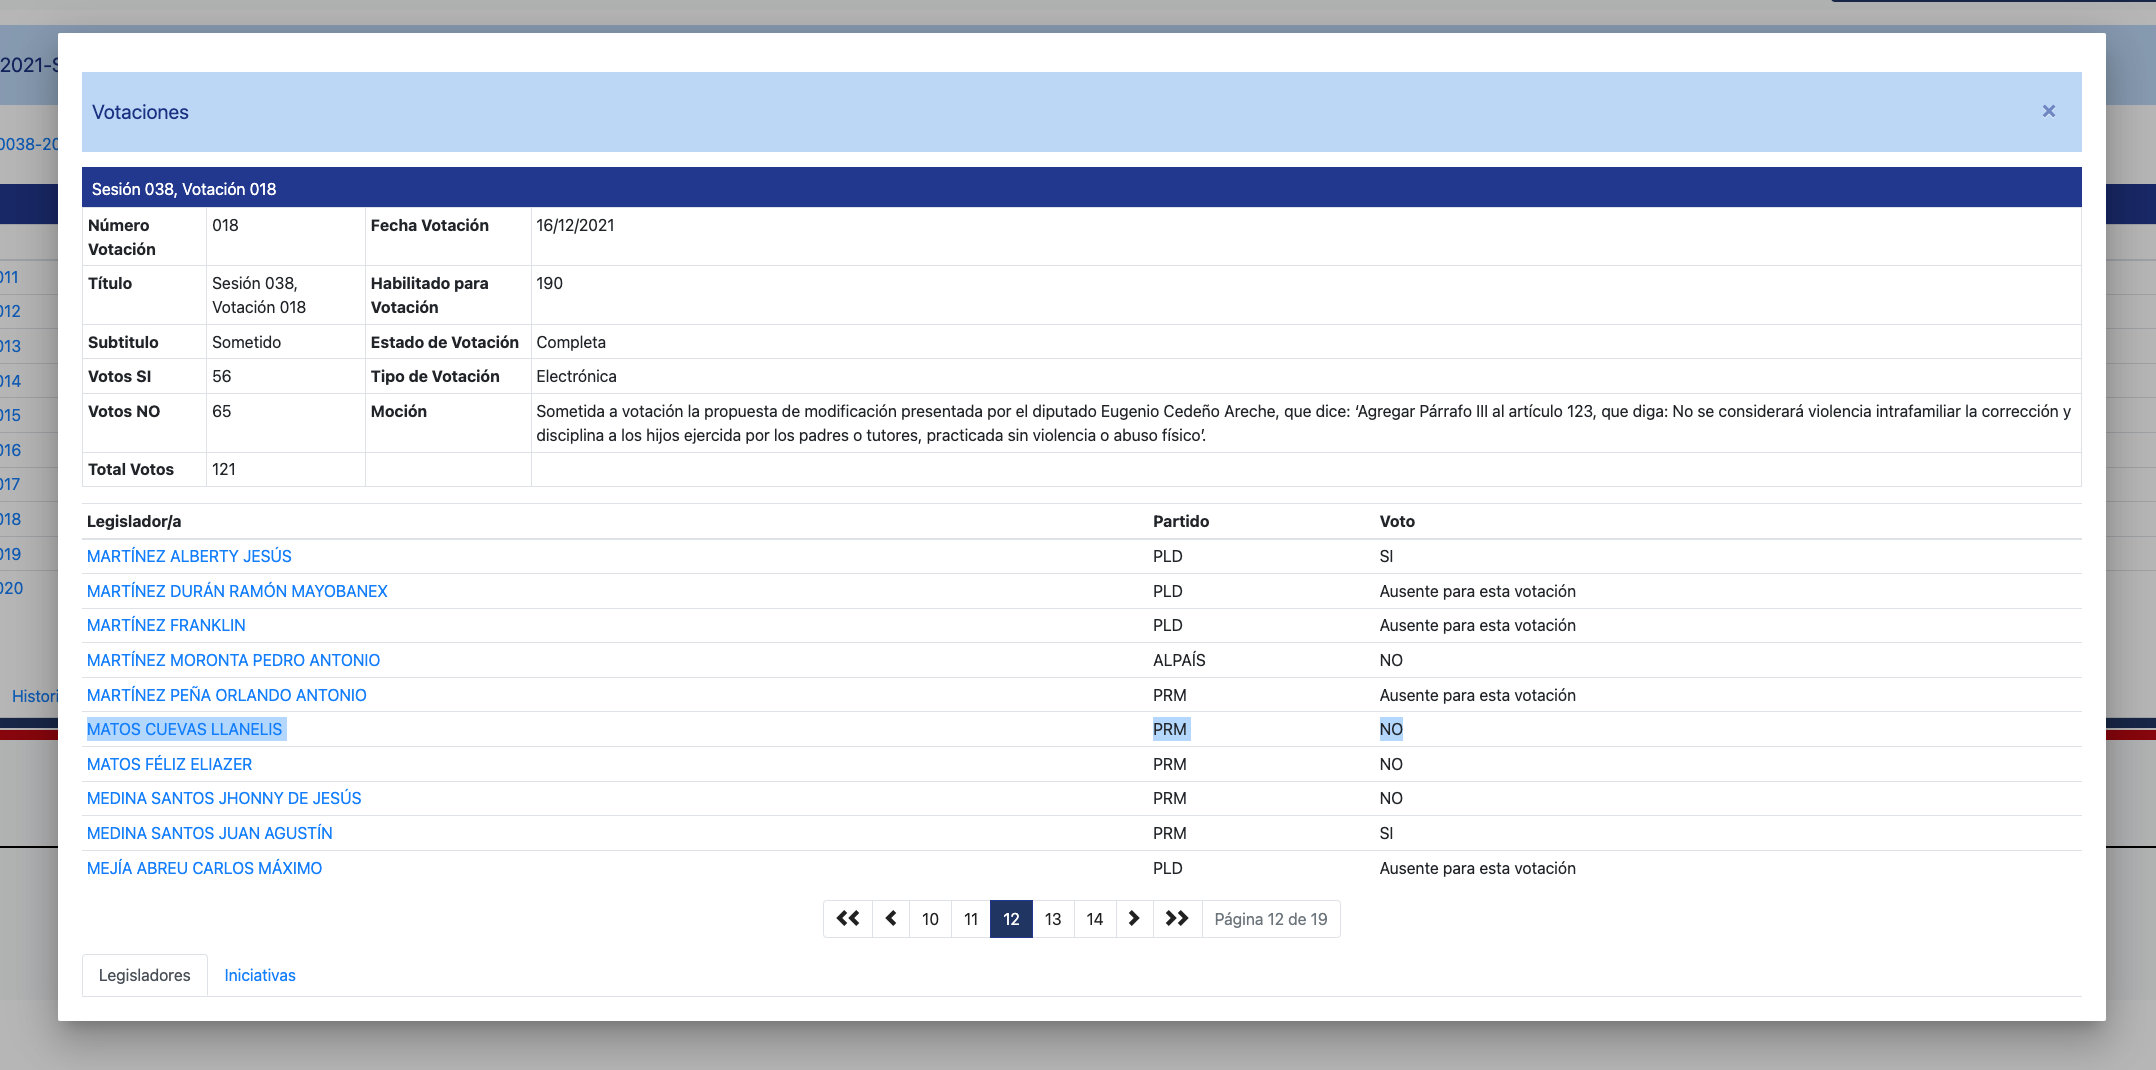The width and height of the screenshot is (2156, 1070).
Task: Open legislator MEDINA SANTOS JUAN AGUSTÍN
Action: coord(210,833)
